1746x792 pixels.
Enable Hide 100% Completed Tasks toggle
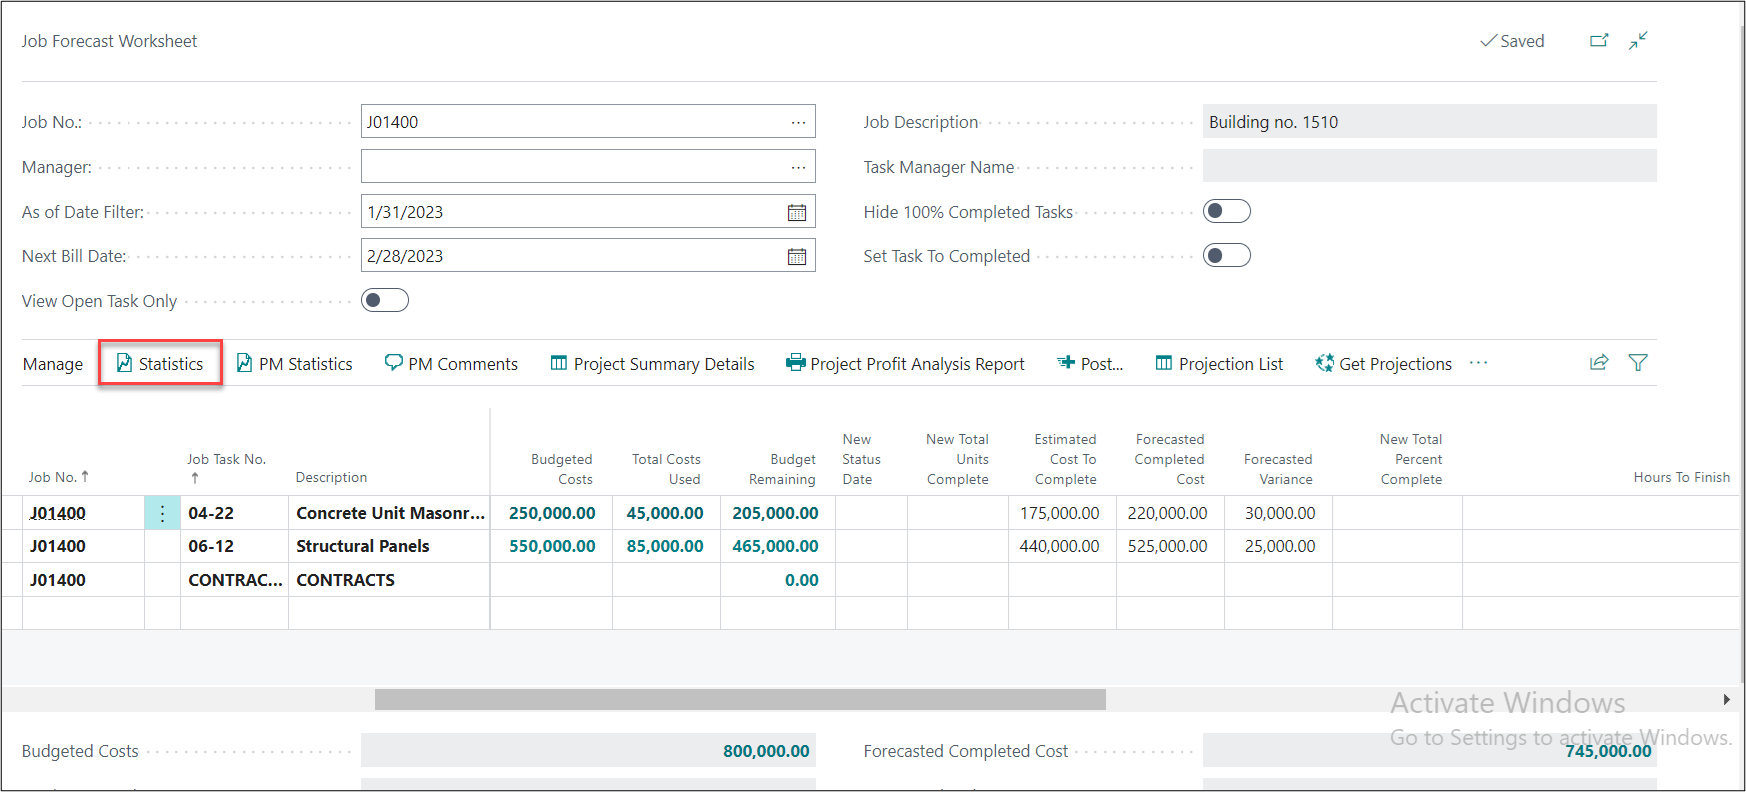[x=1226, y=211]
